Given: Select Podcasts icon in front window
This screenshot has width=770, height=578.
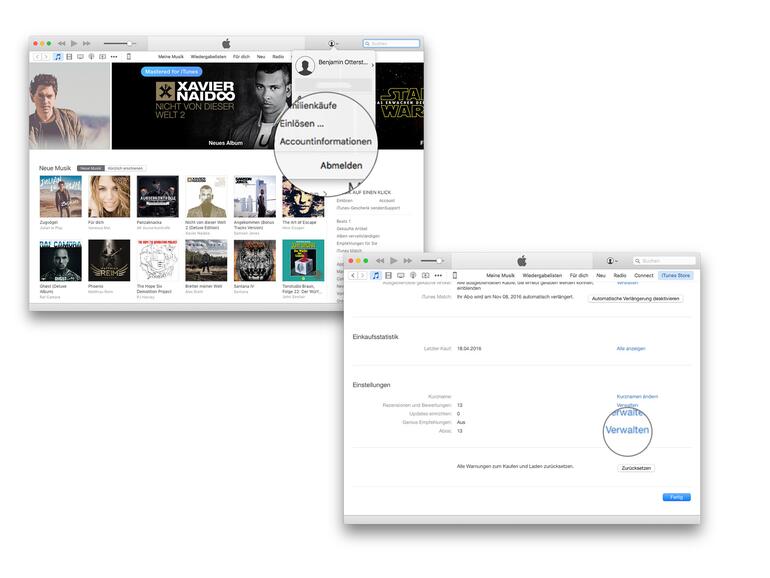Looking at the screenshot, I should (413, 275).
